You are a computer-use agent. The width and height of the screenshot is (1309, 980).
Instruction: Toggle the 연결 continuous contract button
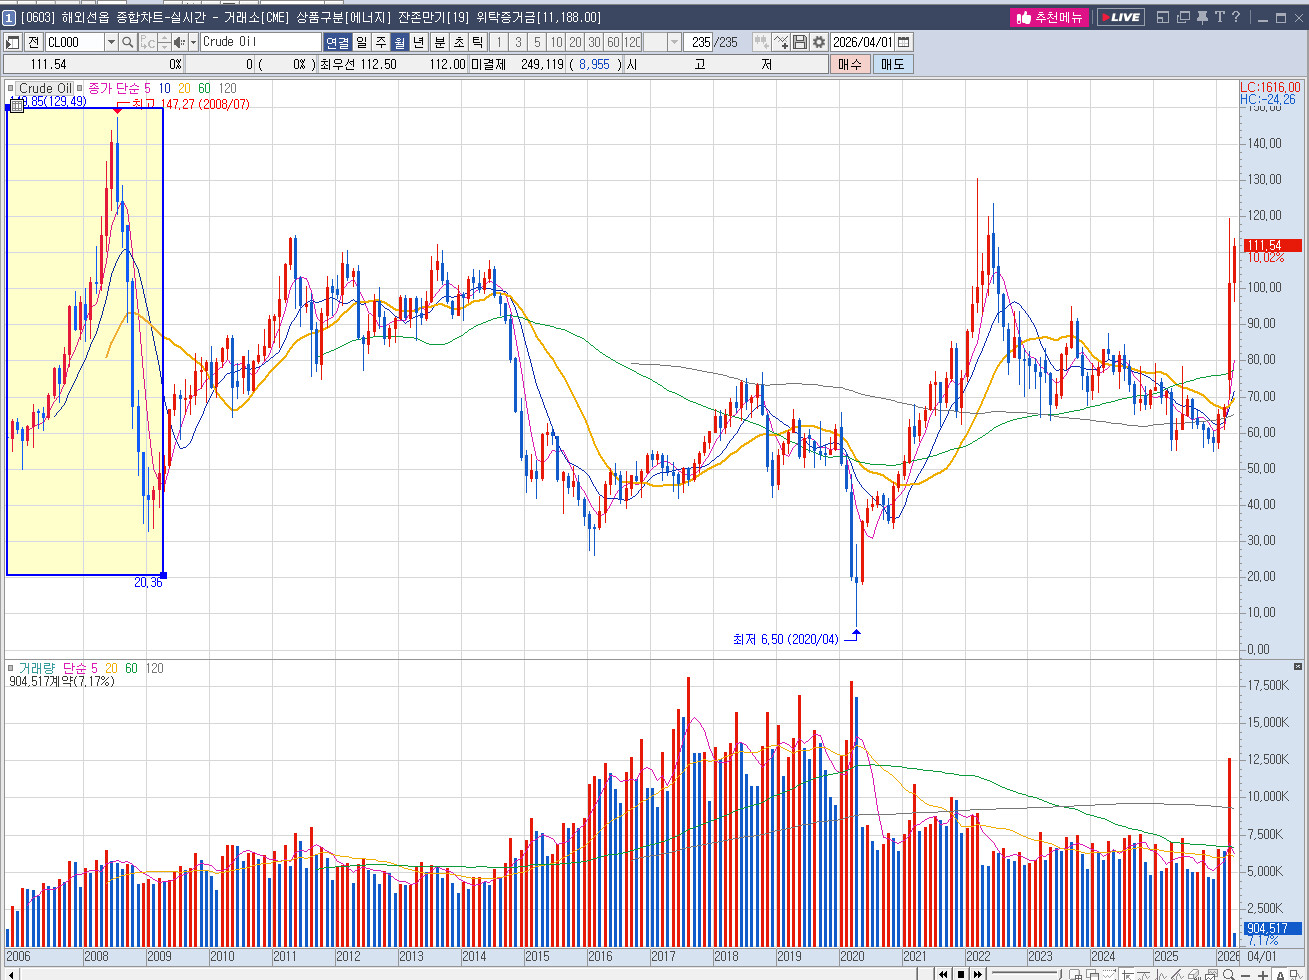point(337,42)
